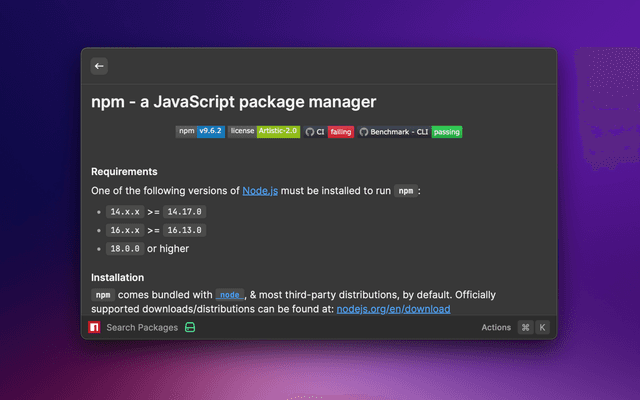Click the Search Packages label
Image resolution: width=640 pixels, height=400 pixels.
[142, 327]
